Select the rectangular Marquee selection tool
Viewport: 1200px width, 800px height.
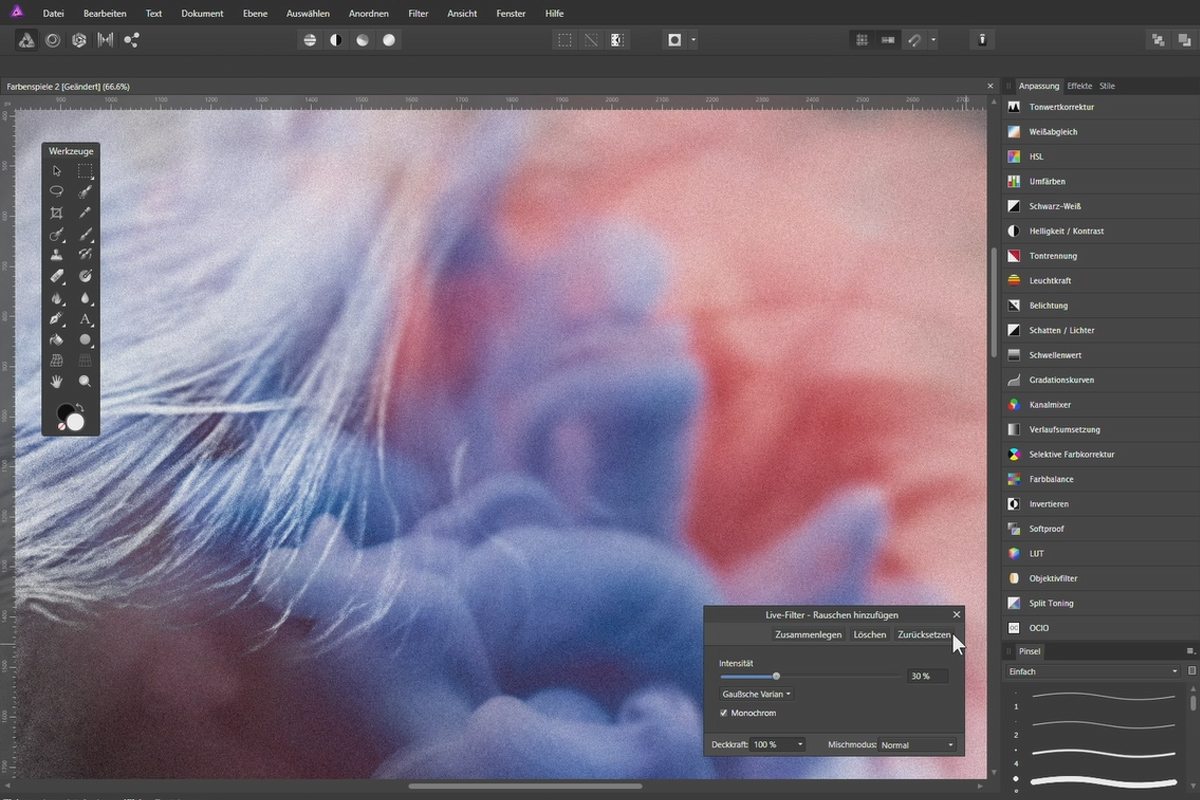click(x=86, y=171)
